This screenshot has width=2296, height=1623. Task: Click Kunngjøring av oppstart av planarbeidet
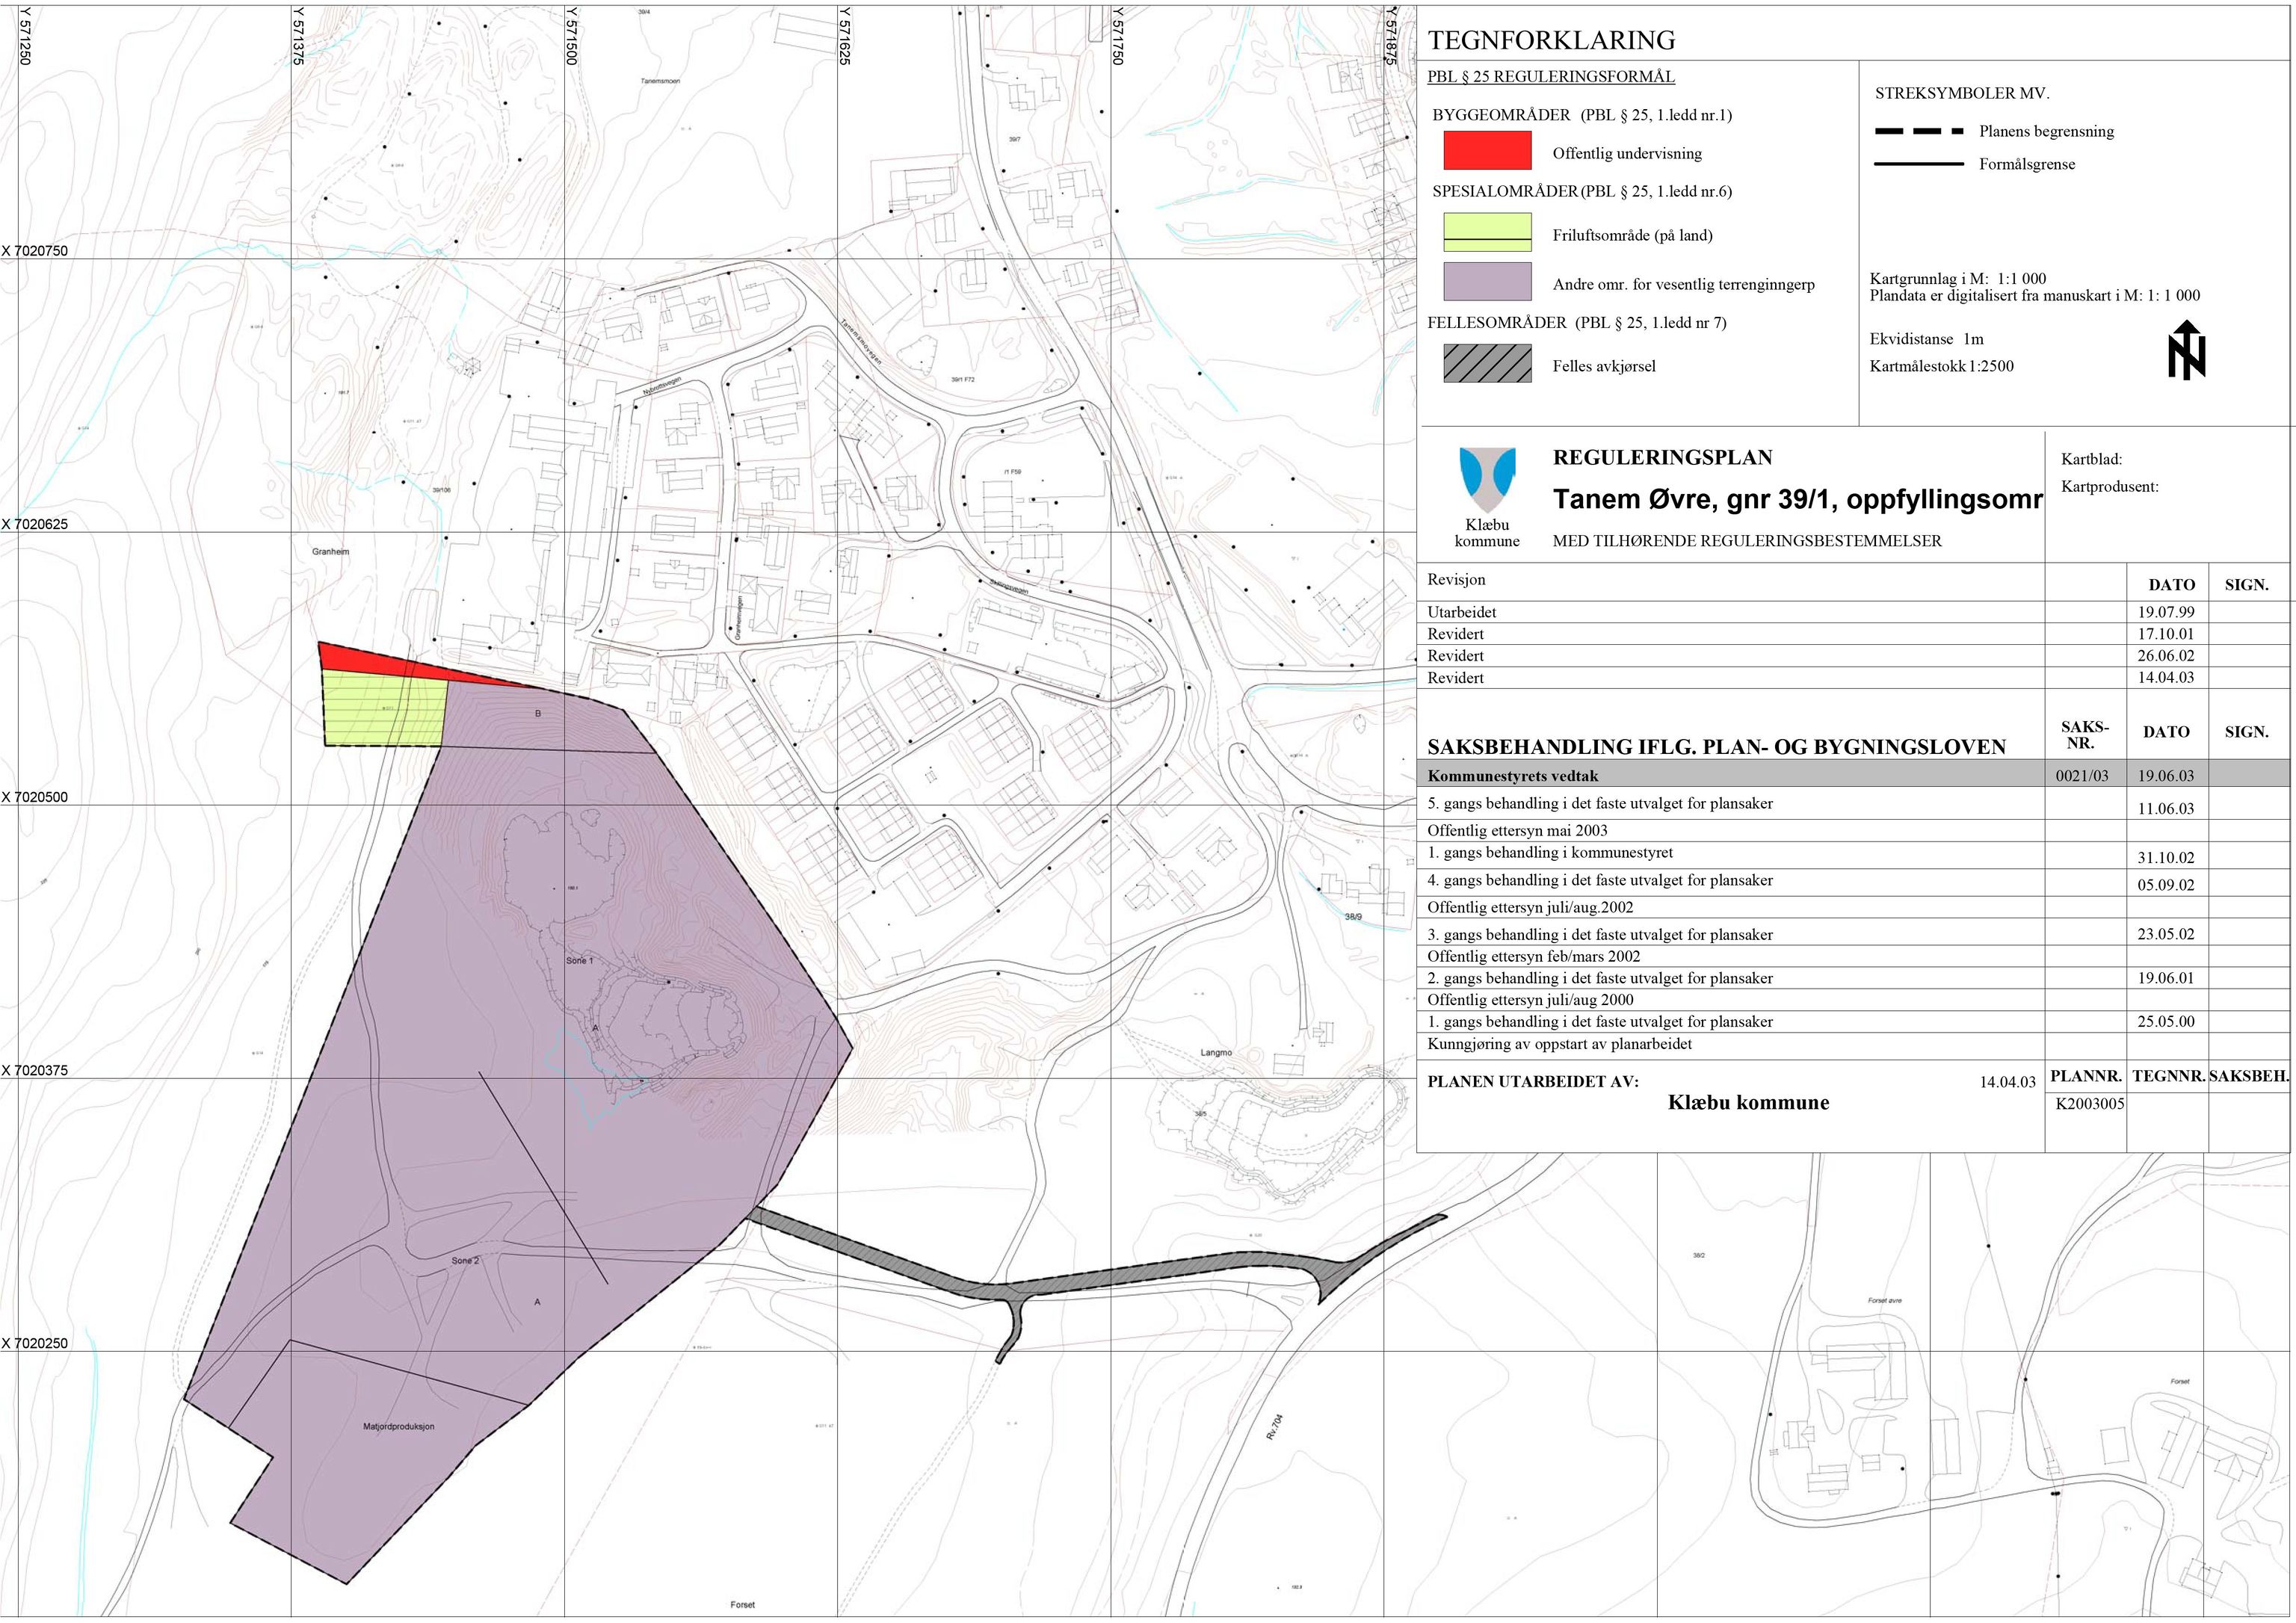(x=1560, y=1044)
